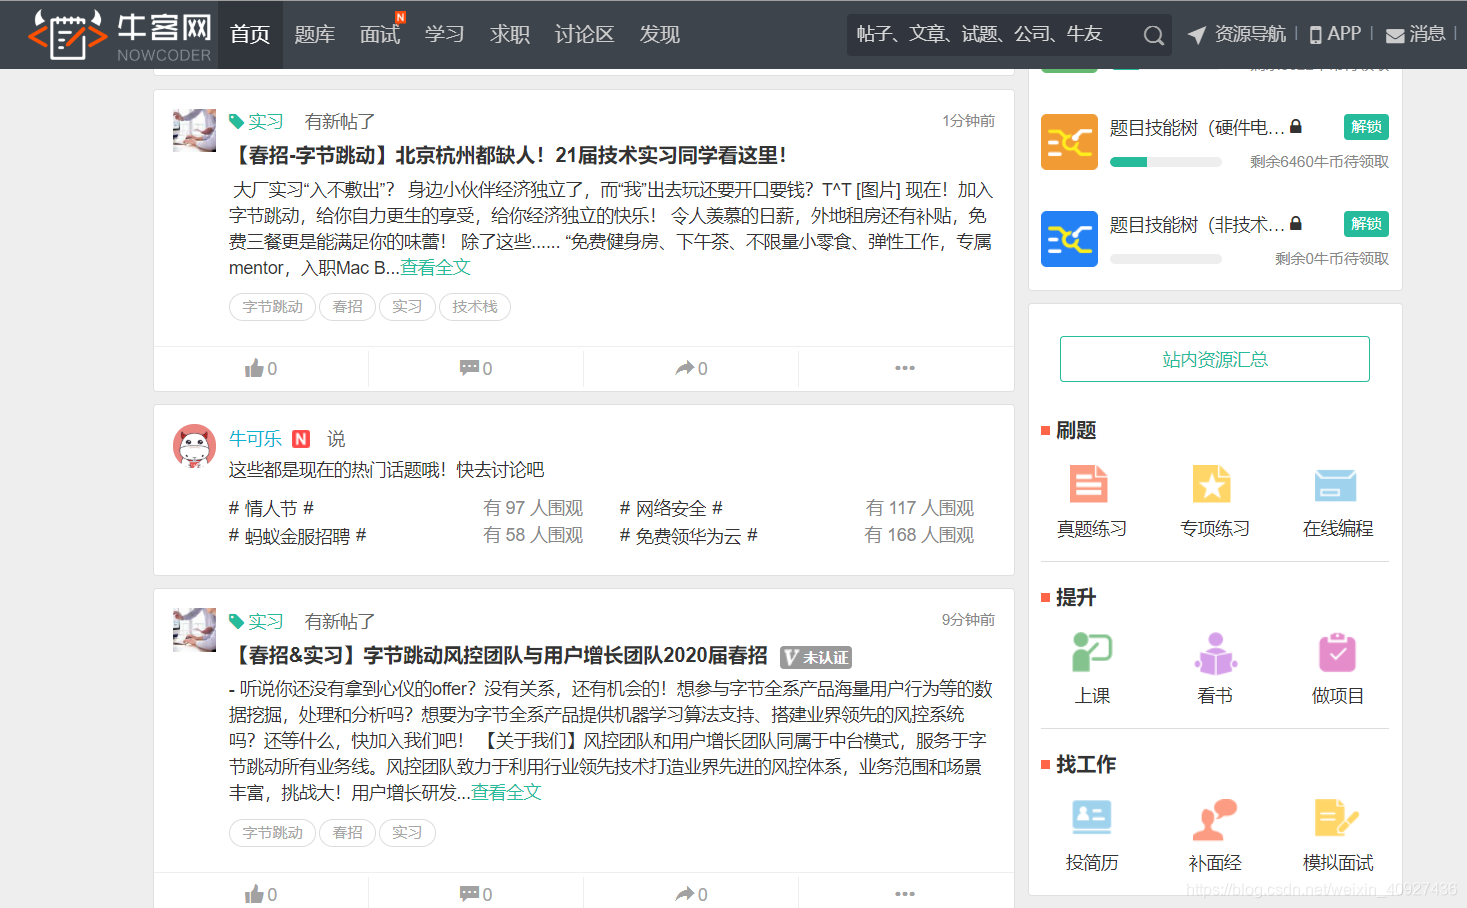Open 资源导航 in the top bar
This screenshot has height=908, width=1467.
click(1237, 34)
